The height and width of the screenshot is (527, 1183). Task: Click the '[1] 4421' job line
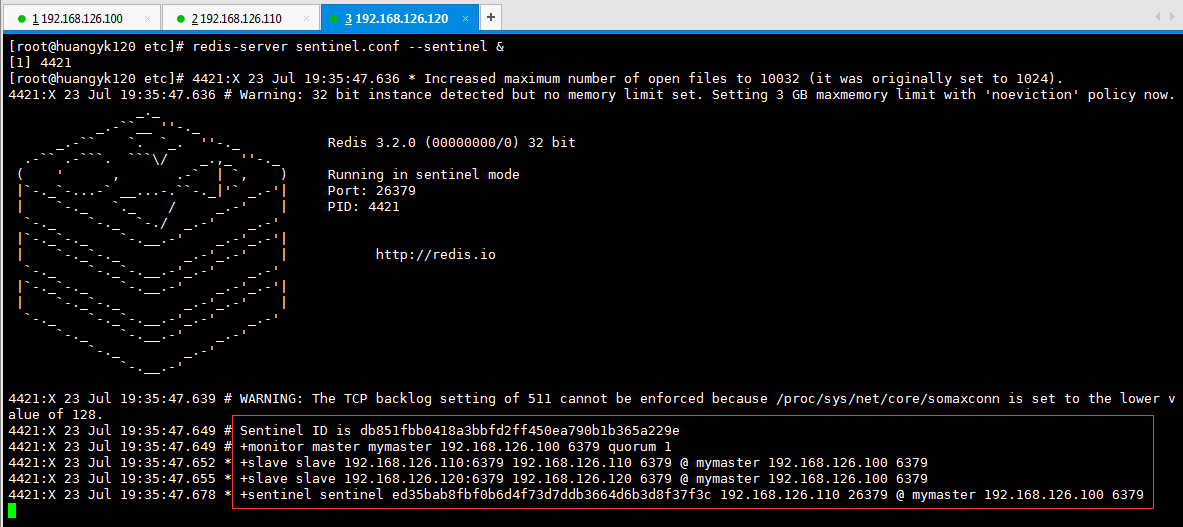[39, 63]
